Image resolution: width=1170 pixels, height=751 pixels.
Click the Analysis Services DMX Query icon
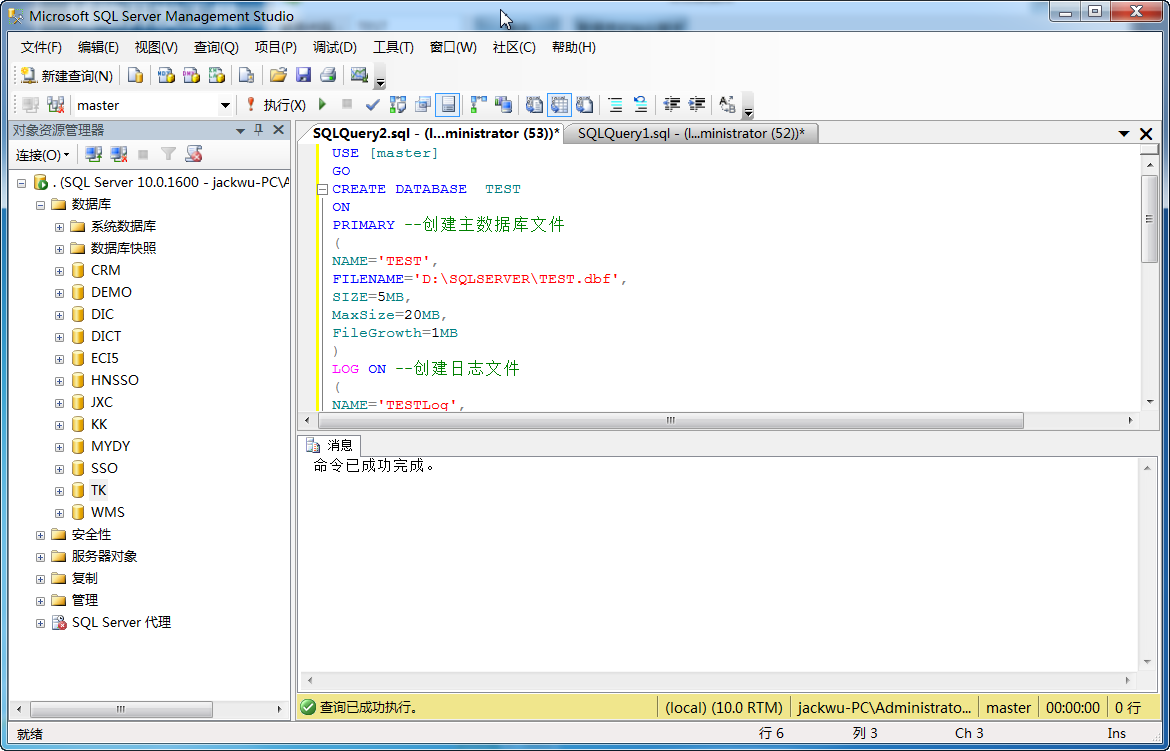click(x=192, y=75)
